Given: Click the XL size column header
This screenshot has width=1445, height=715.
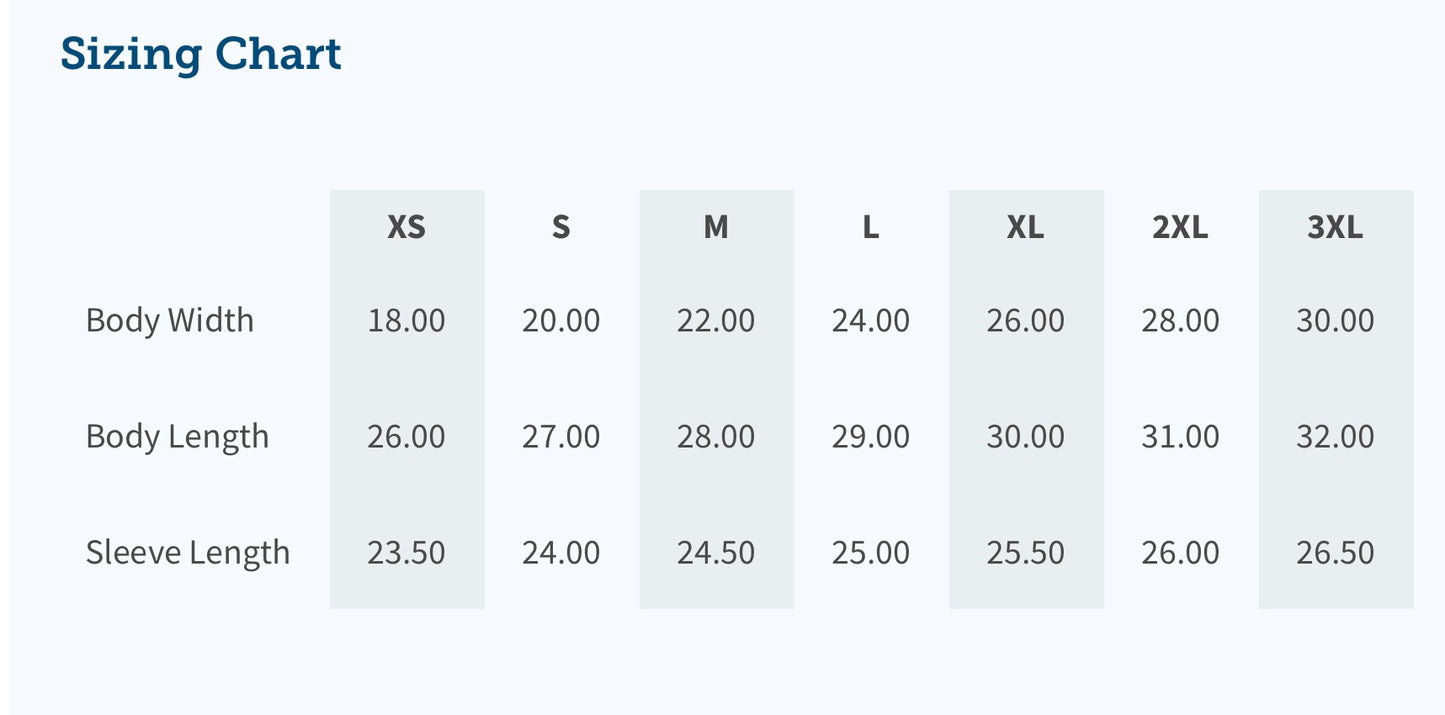Looking at the screenshot, I should coord(1025,228).
